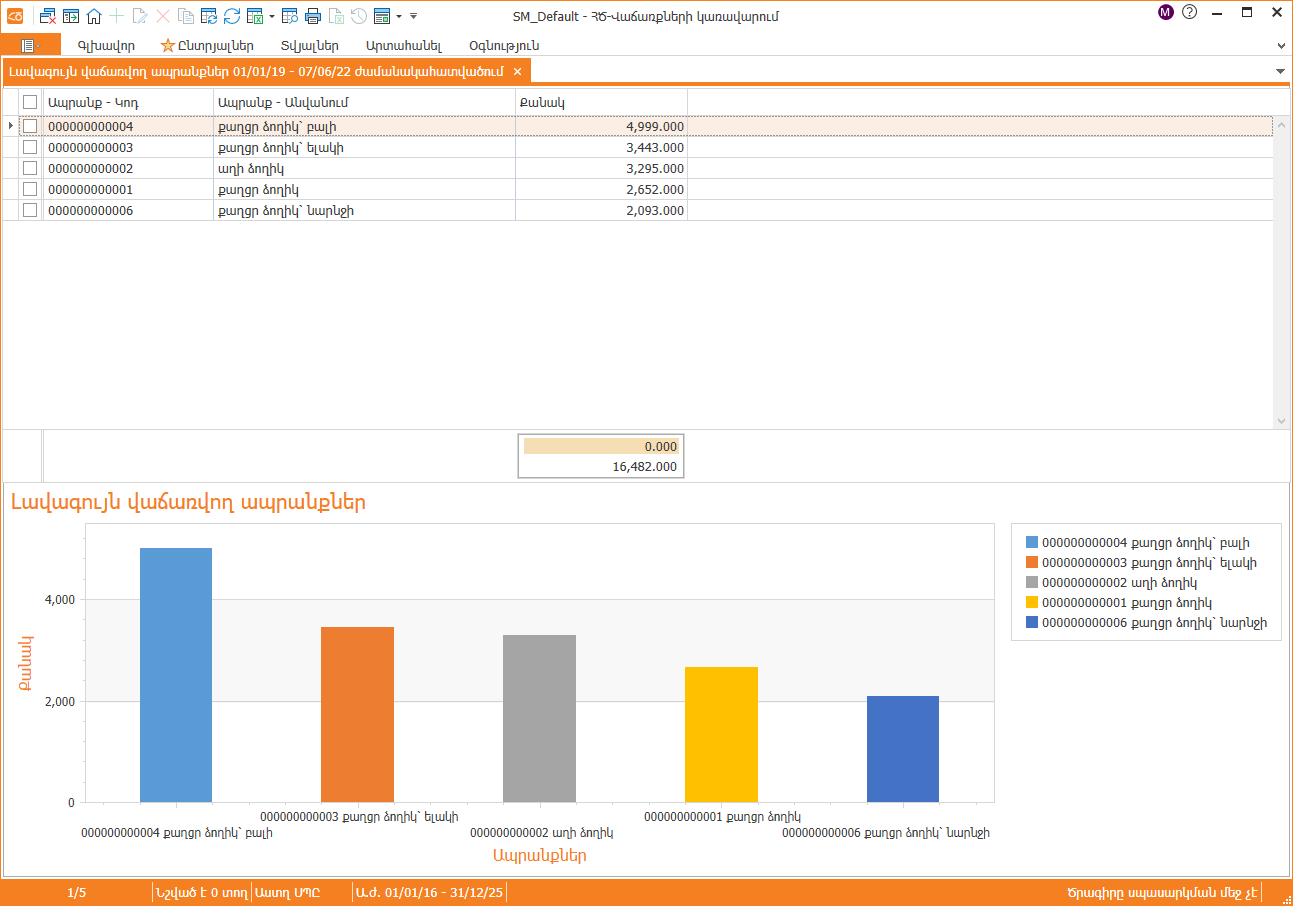The width and height of the screenshot is (1293, 906).
Task: Select the cell աղի ձողիկ in table
Action: click(x=364, y=168)
